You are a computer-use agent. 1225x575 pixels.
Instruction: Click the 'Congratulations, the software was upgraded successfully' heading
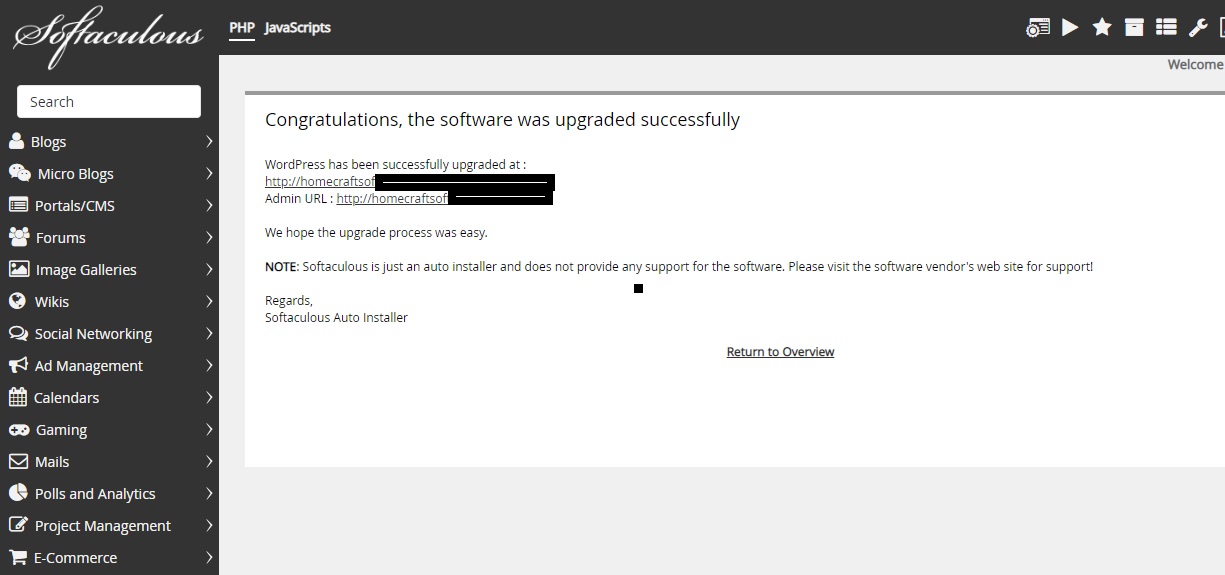click(502, 120)
